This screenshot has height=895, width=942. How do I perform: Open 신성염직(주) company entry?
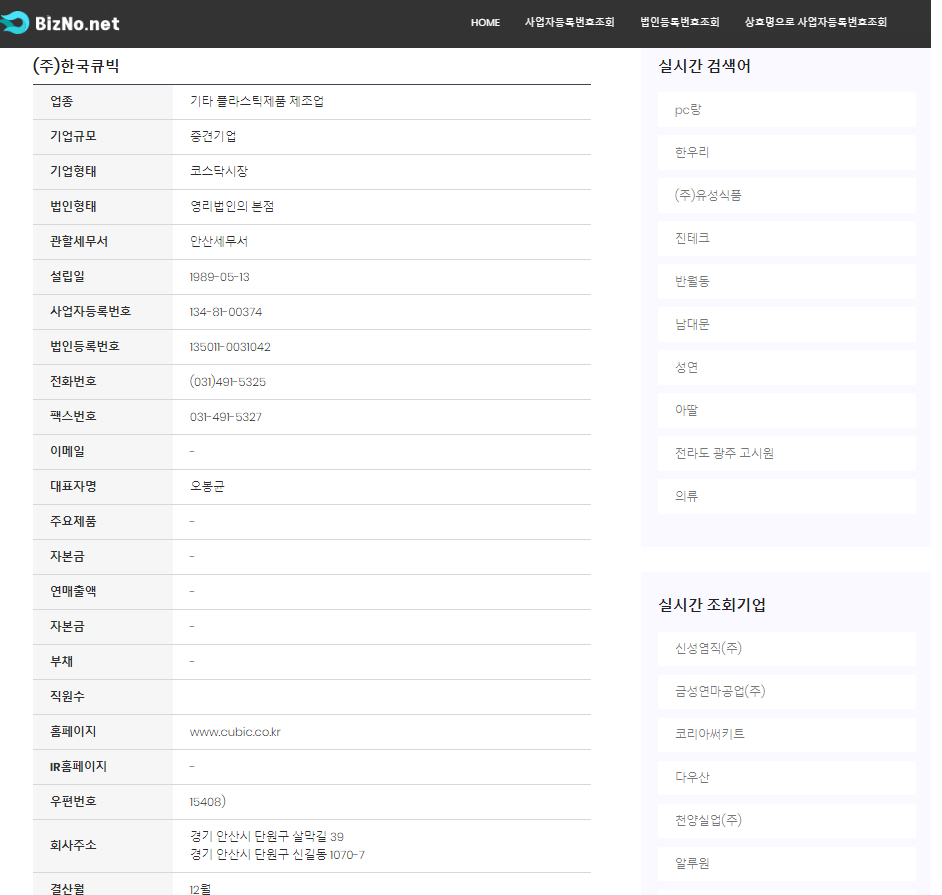786,649
